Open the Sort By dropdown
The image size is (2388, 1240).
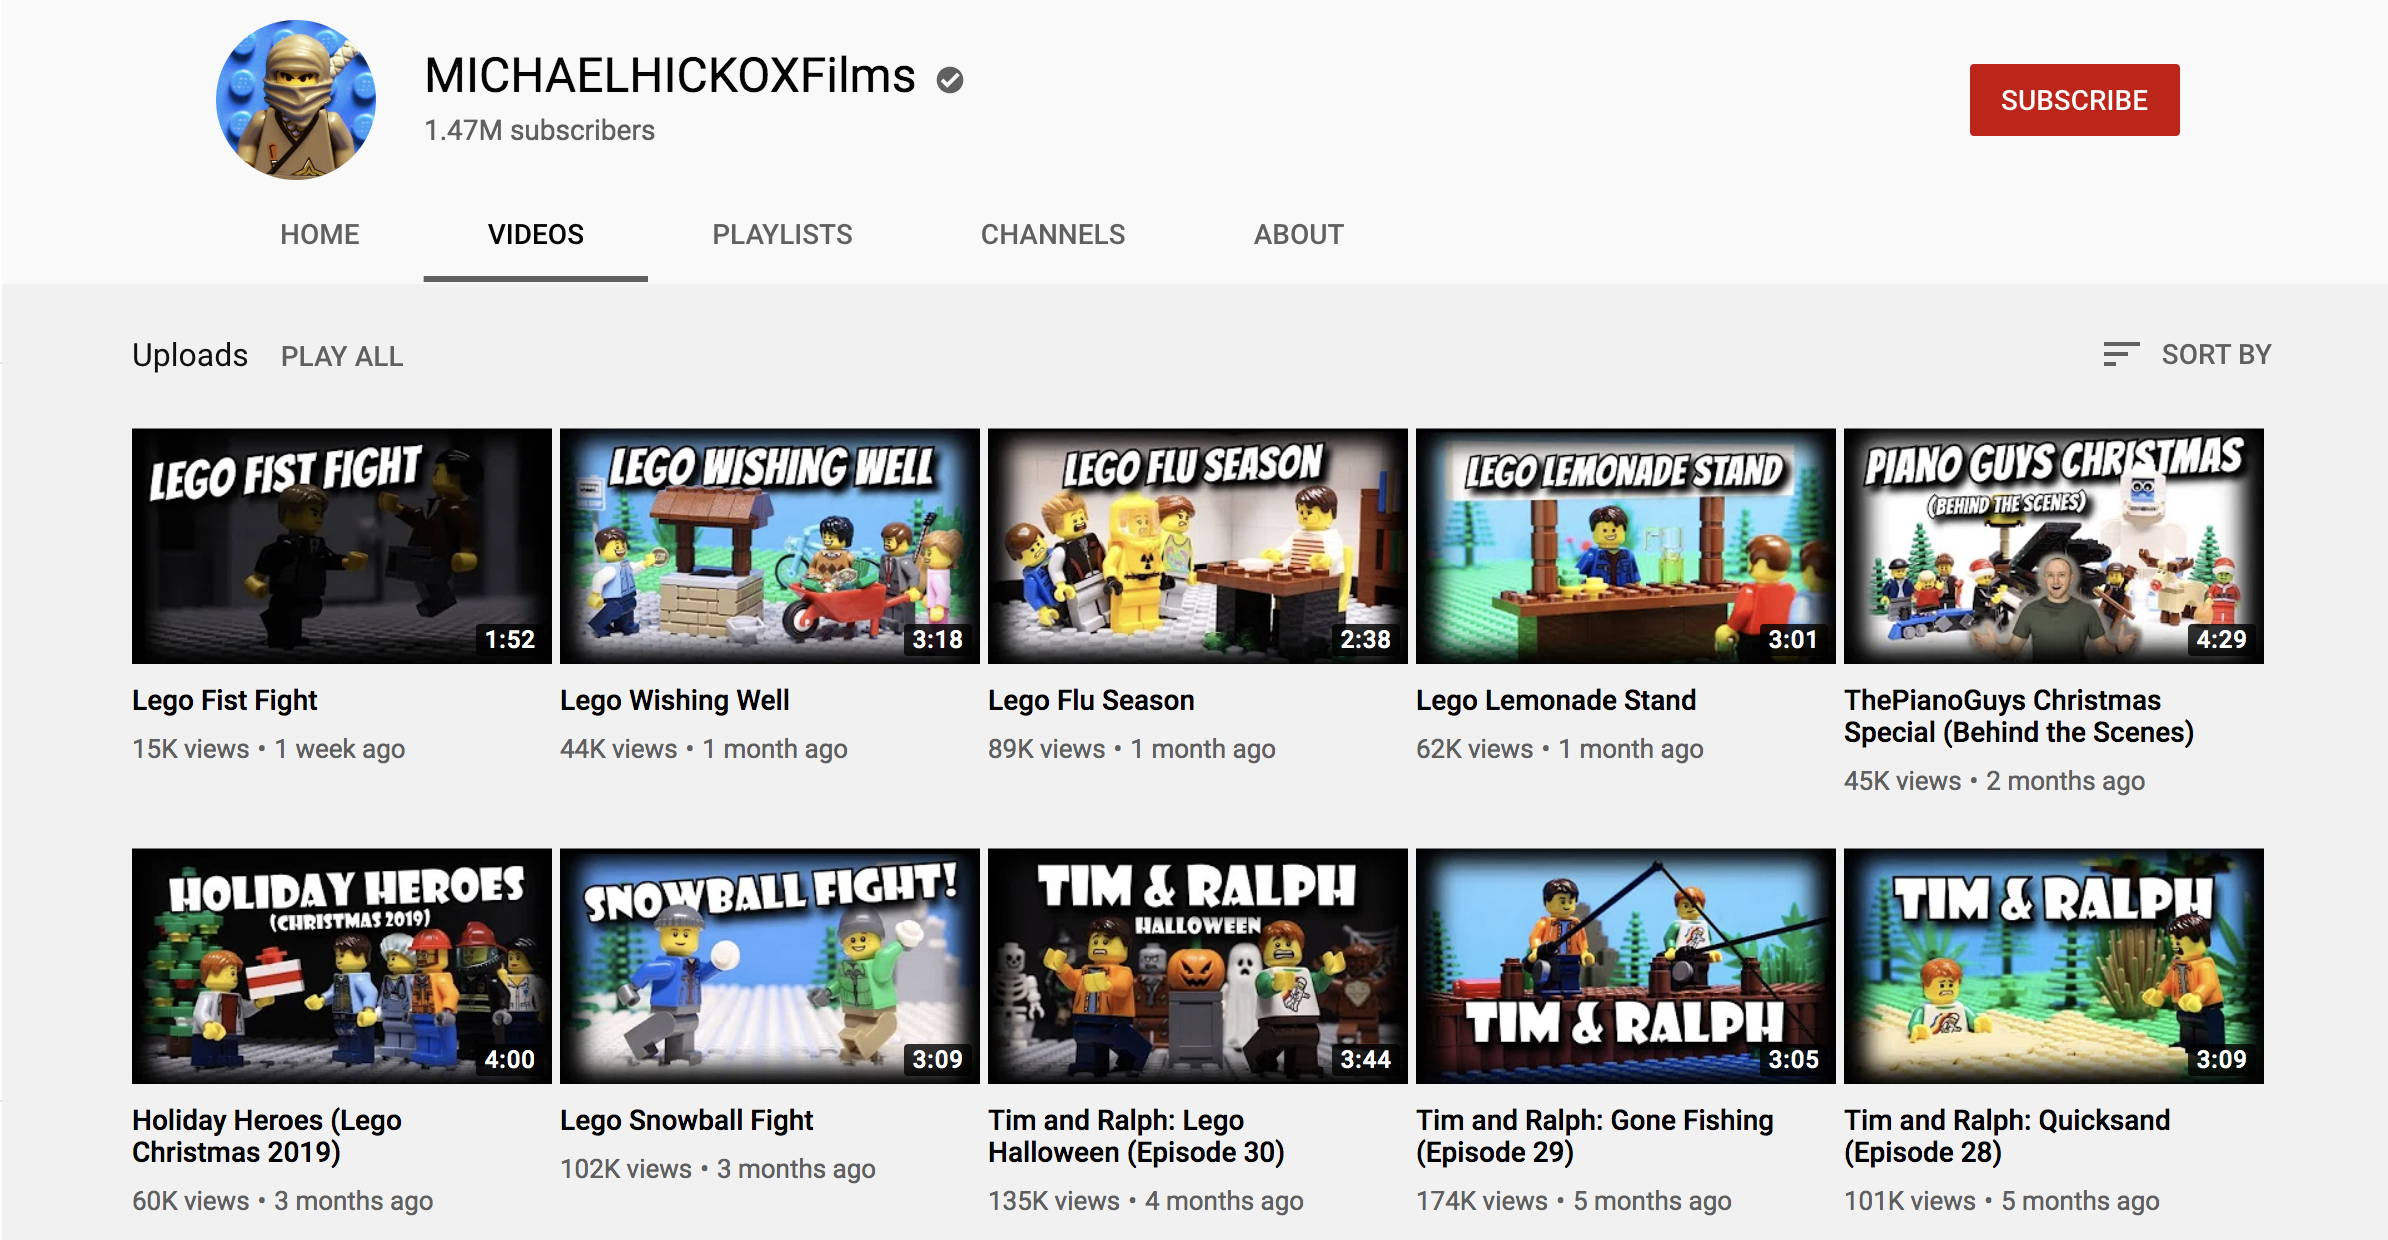2187,354
